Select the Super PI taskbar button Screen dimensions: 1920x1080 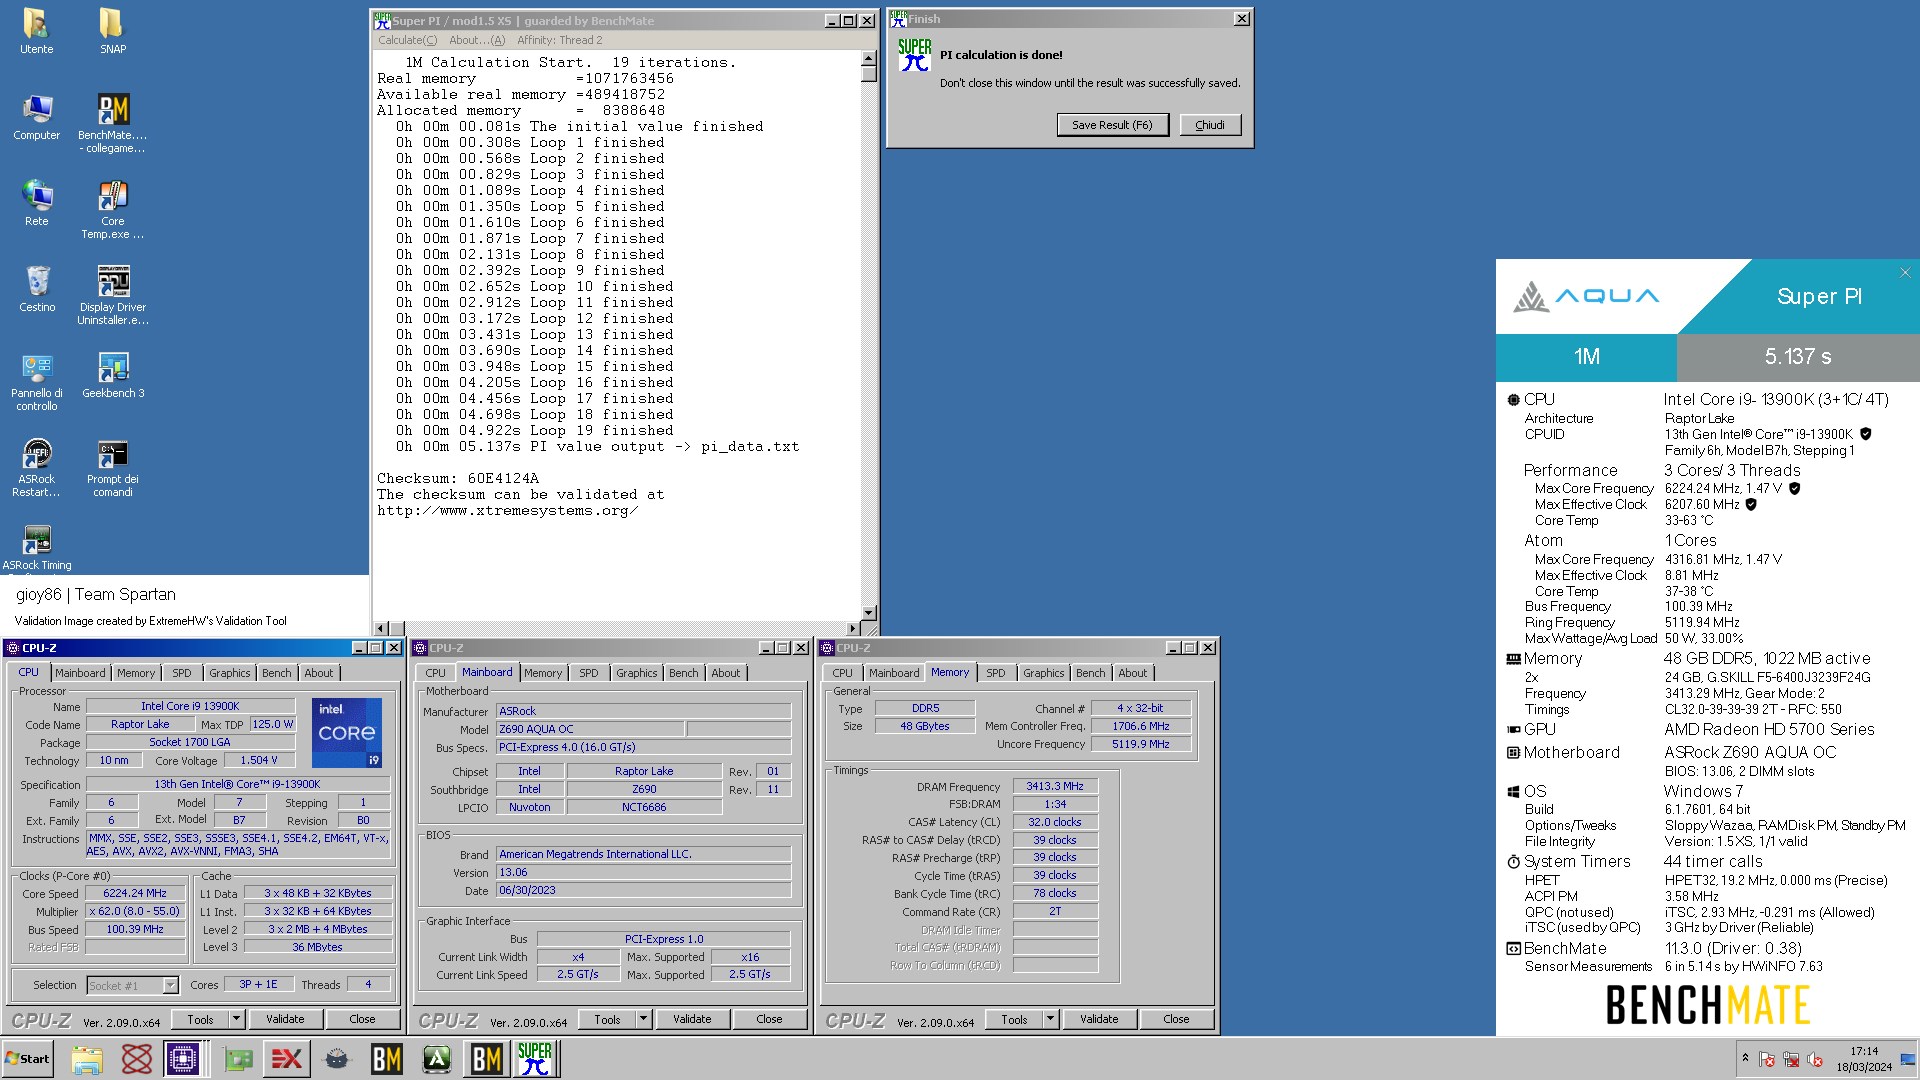[x=536, y=1059]
